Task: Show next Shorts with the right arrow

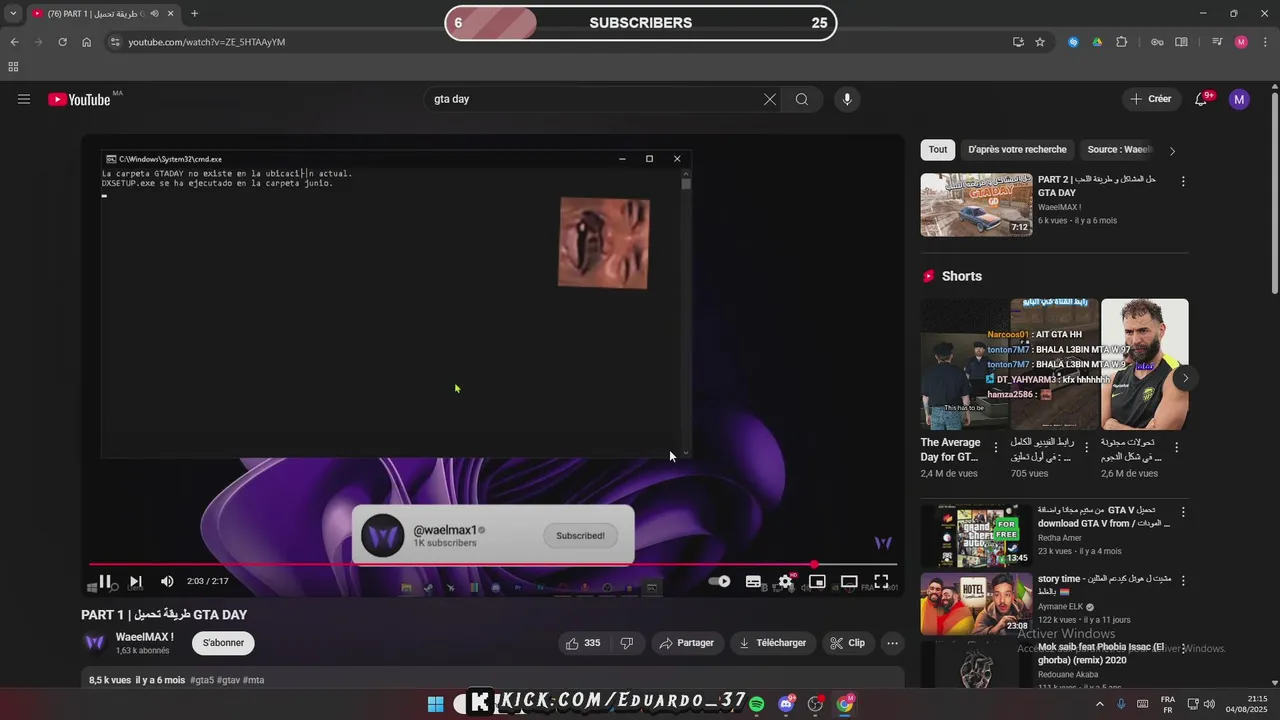Action: coord(1185,378)
